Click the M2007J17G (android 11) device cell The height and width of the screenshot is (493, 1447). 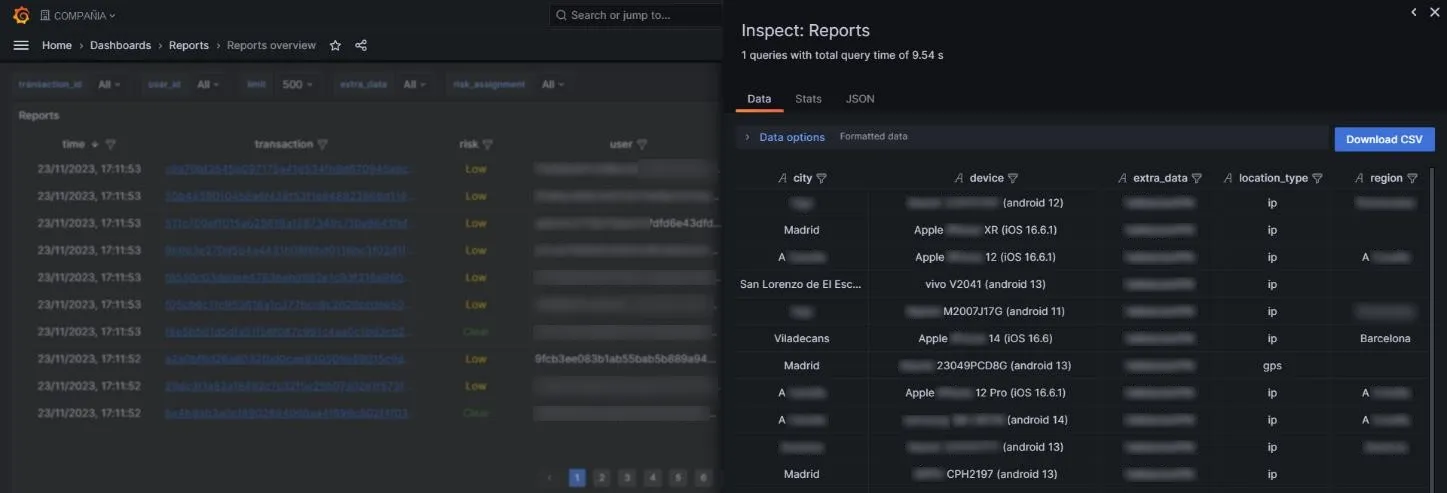pos(986,311)
